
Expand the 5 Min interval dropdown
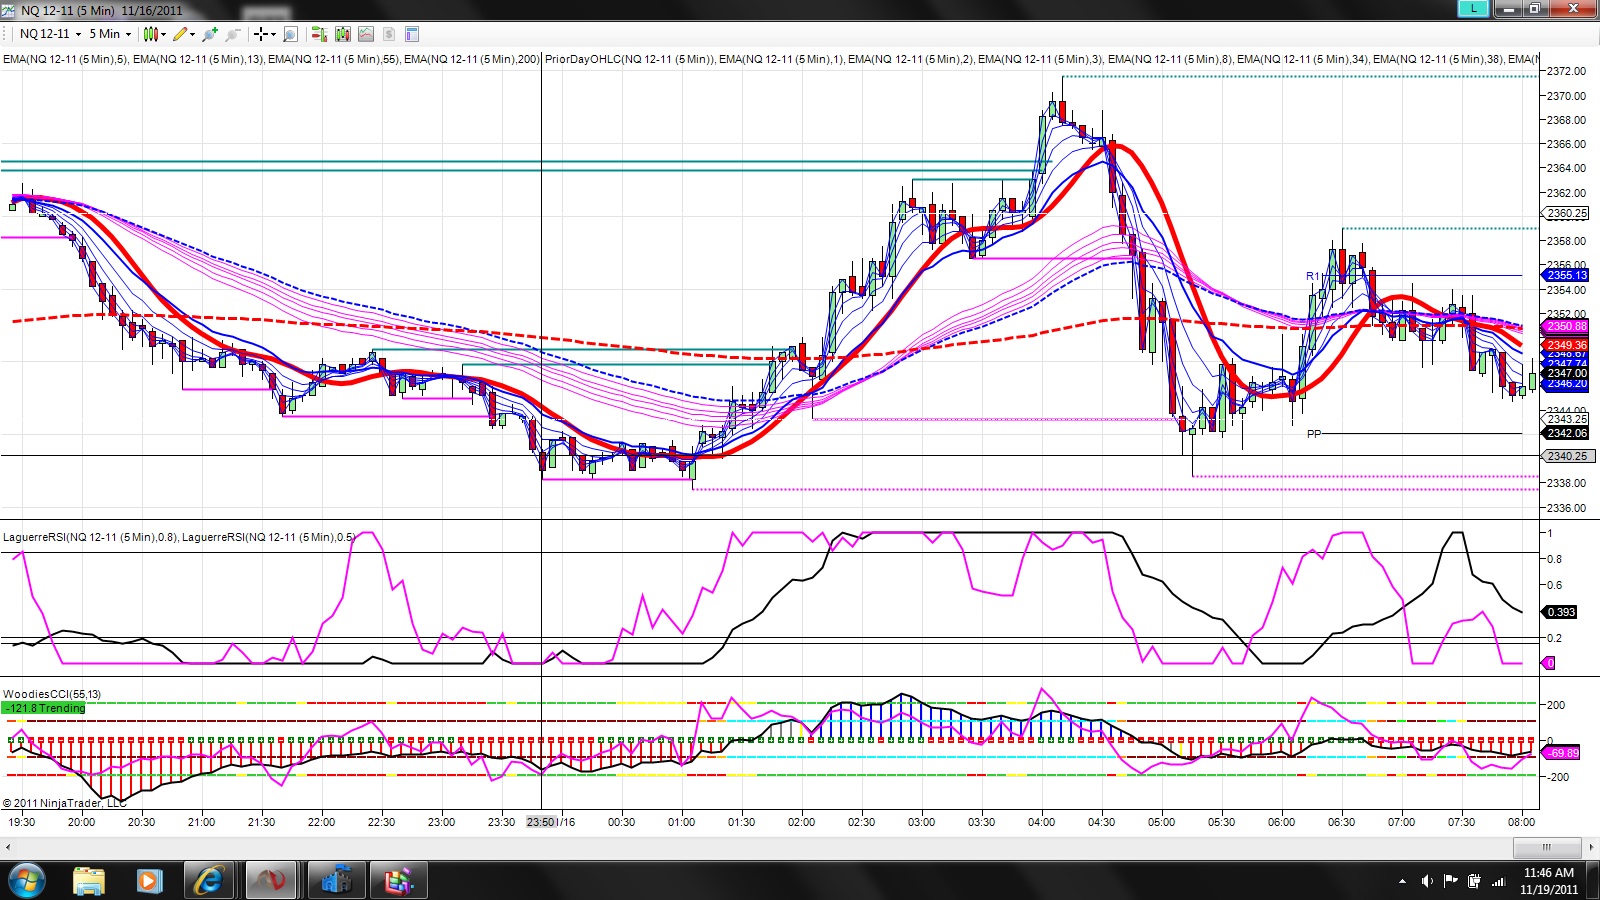click(x=111, y=34)
